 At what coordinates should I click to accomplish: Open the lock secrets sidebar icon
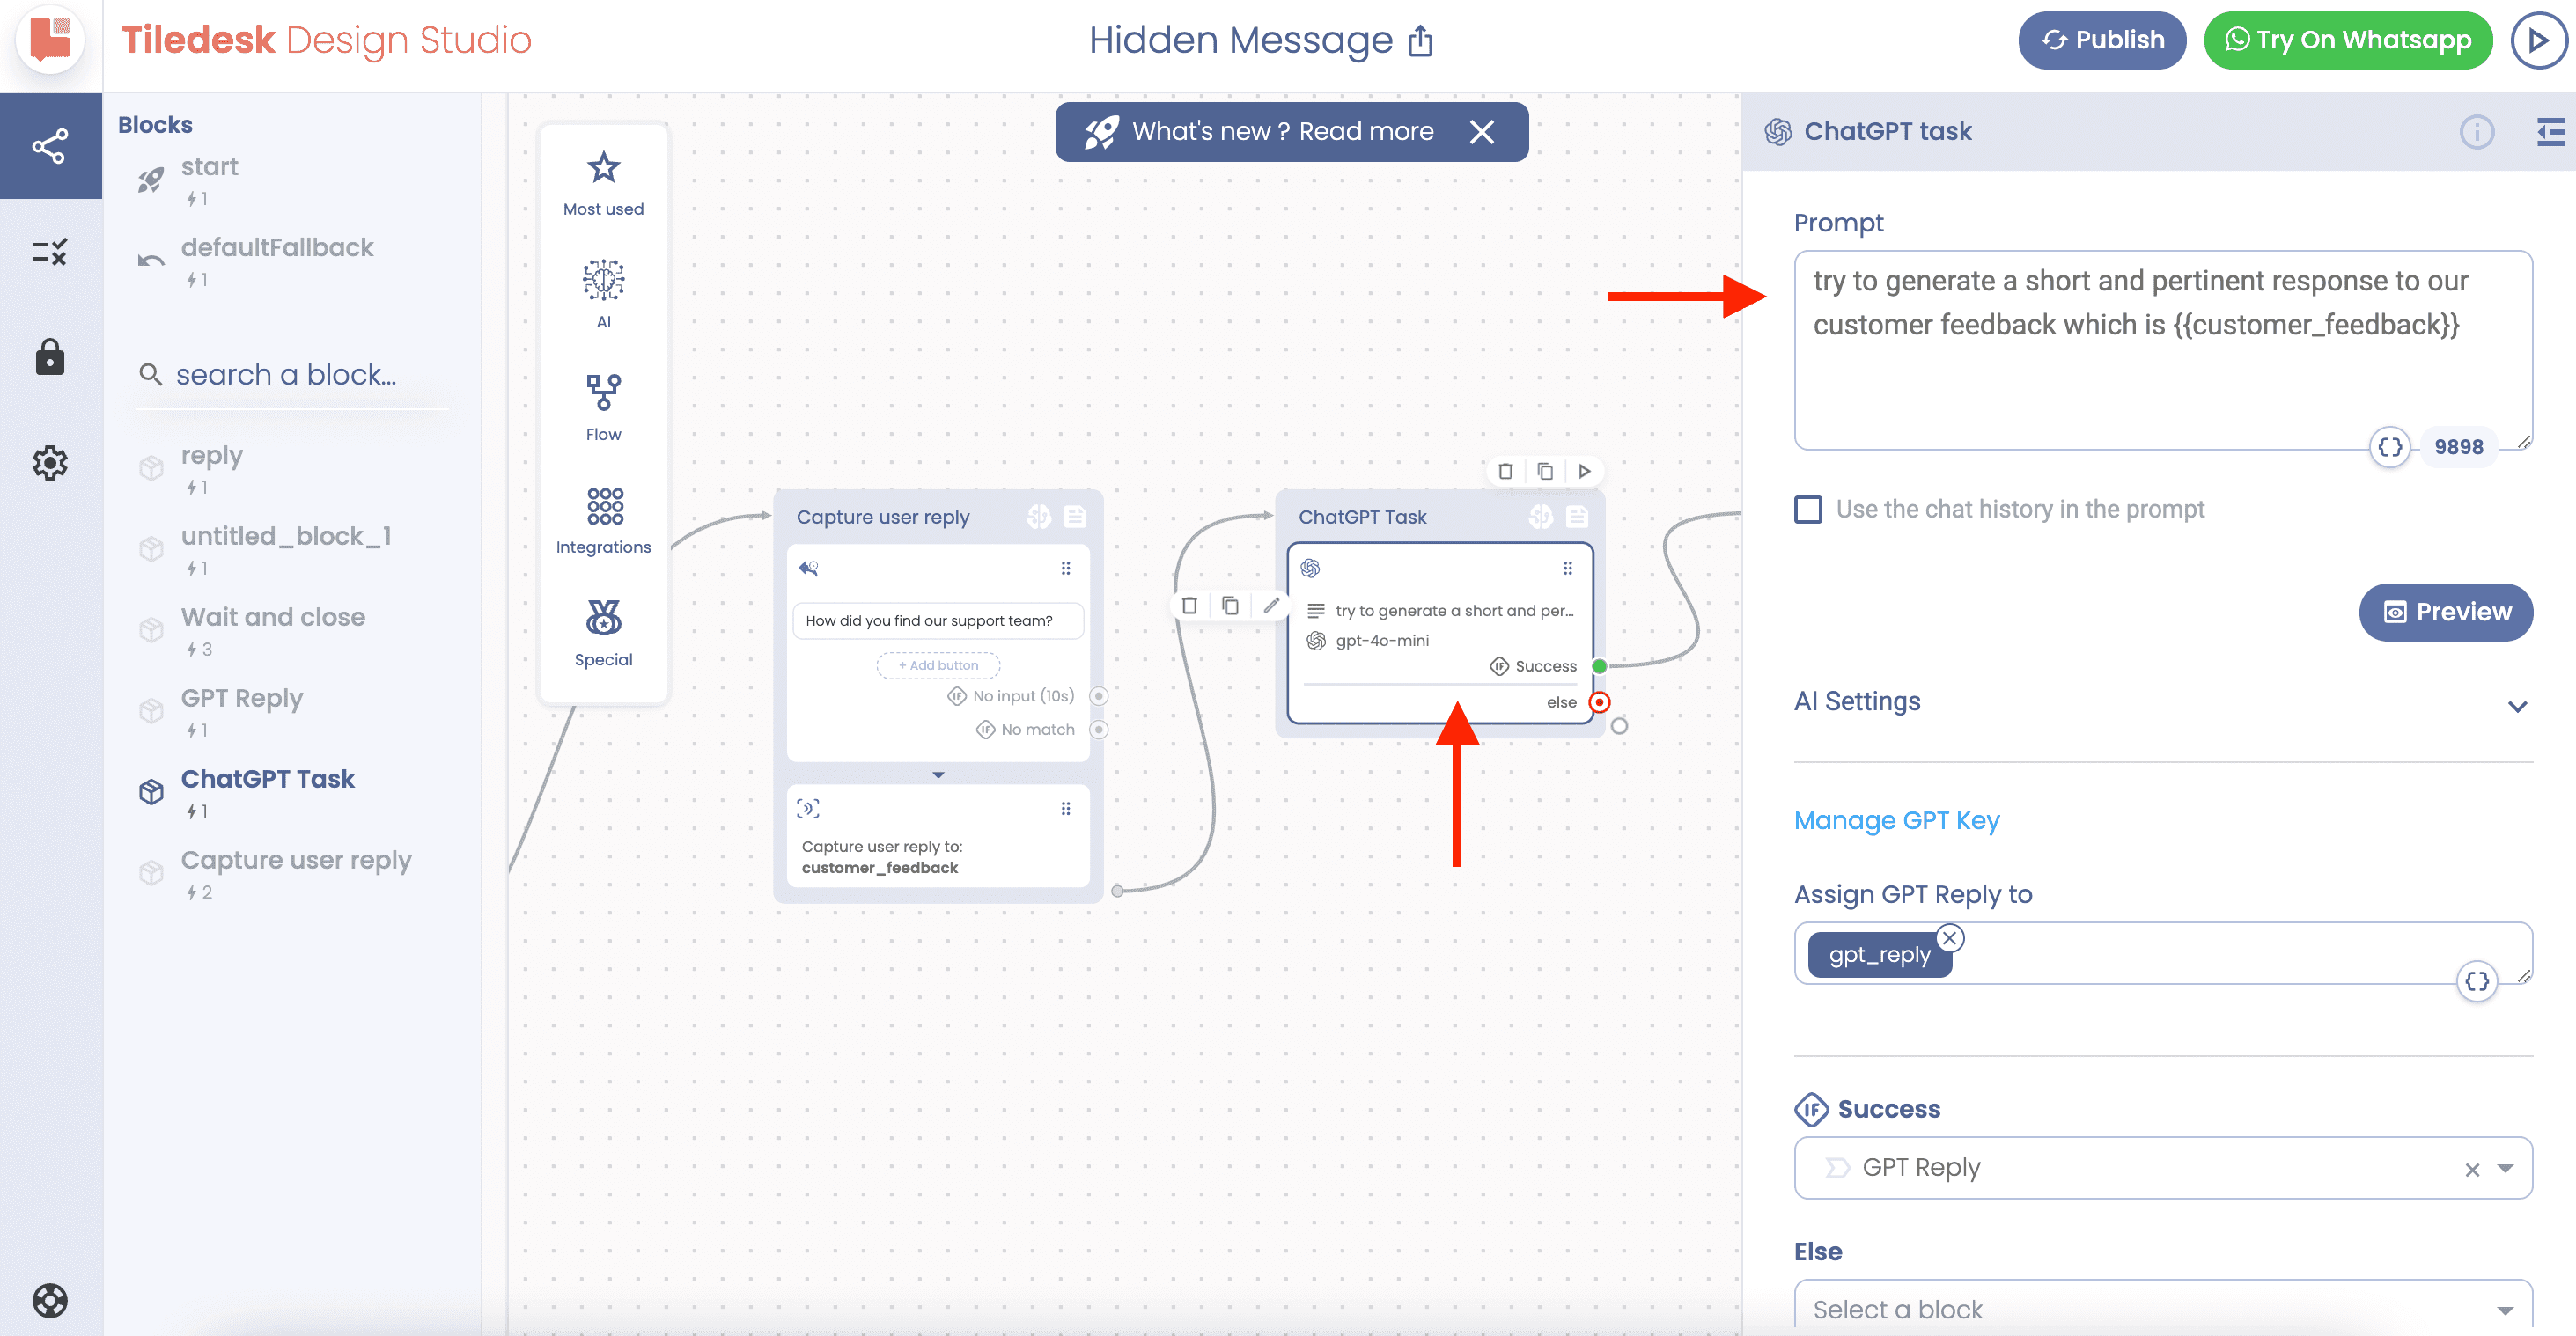pyautogui.click(x=50, y=357)
